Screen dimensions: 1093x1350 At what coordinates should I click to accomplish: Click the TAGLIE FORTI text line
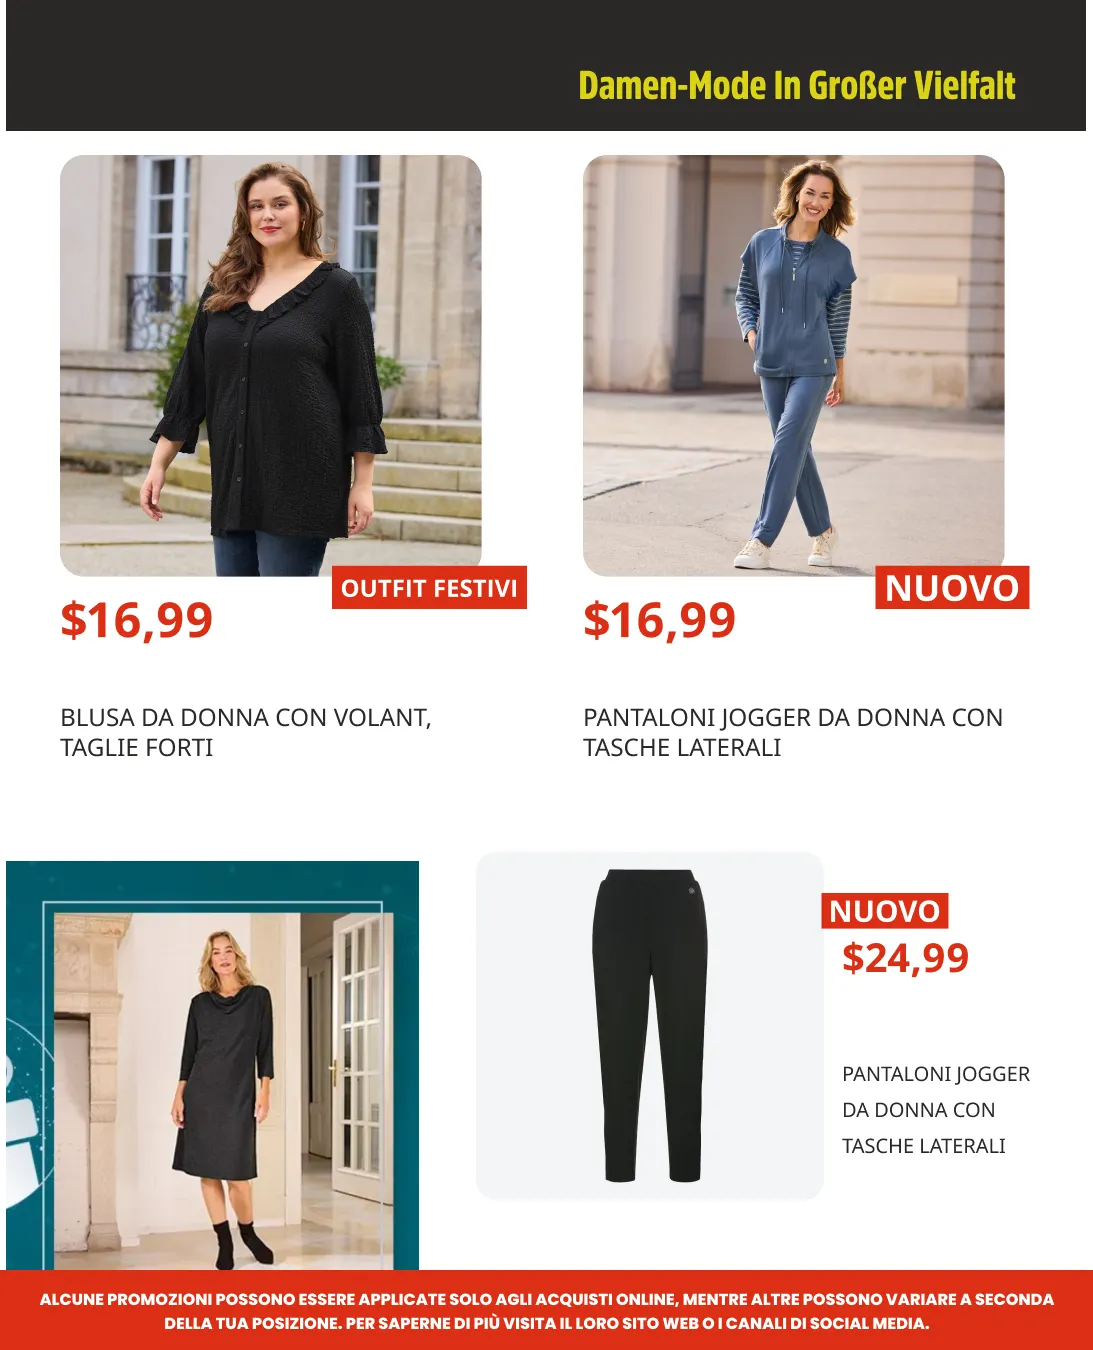137,747
